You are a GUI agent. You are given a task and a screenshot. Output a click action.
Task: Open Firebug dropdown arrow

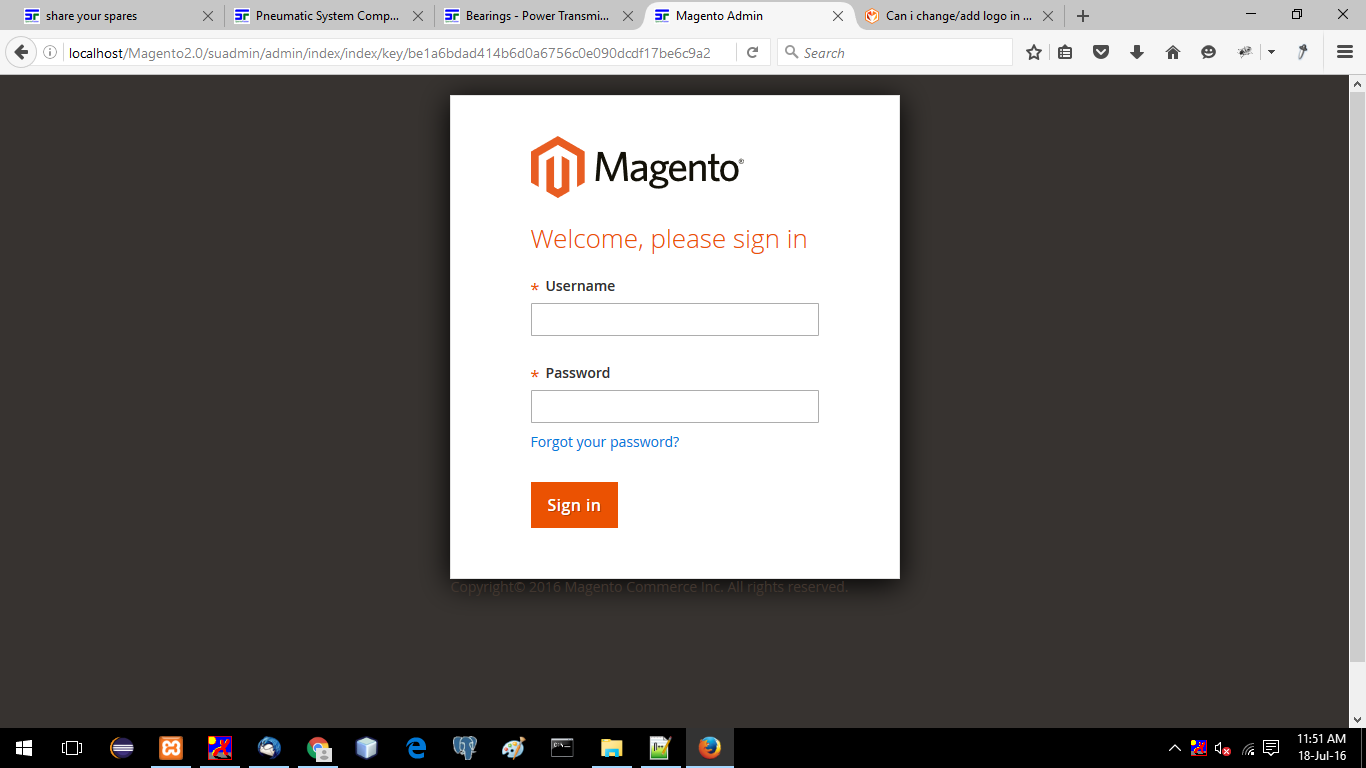1271,53
